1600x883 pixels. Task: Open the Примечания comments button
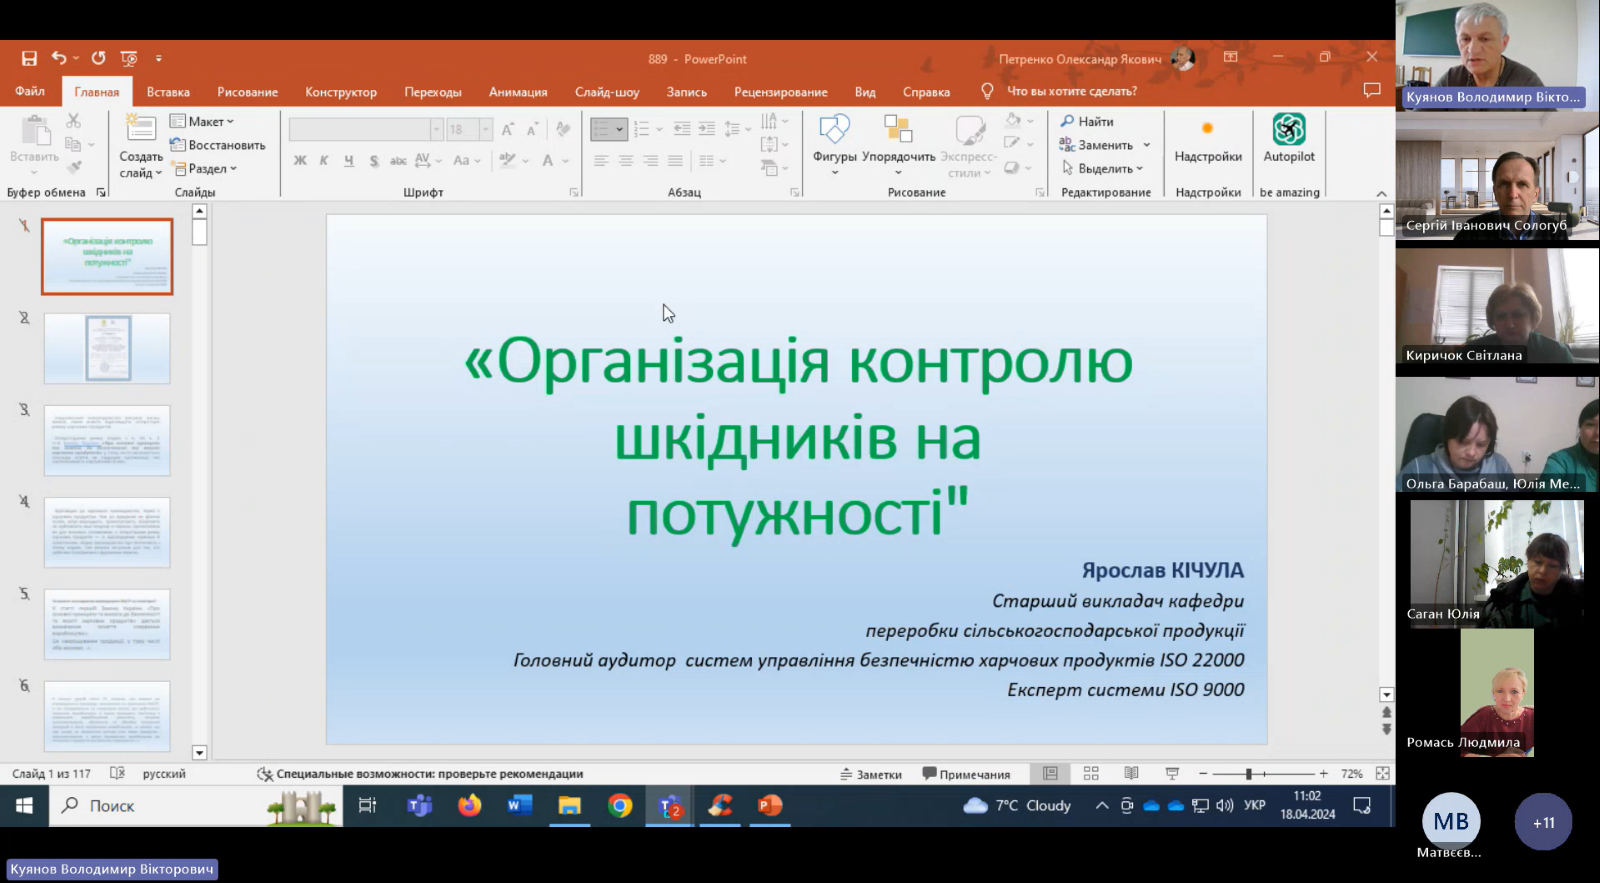coord(966,774)
